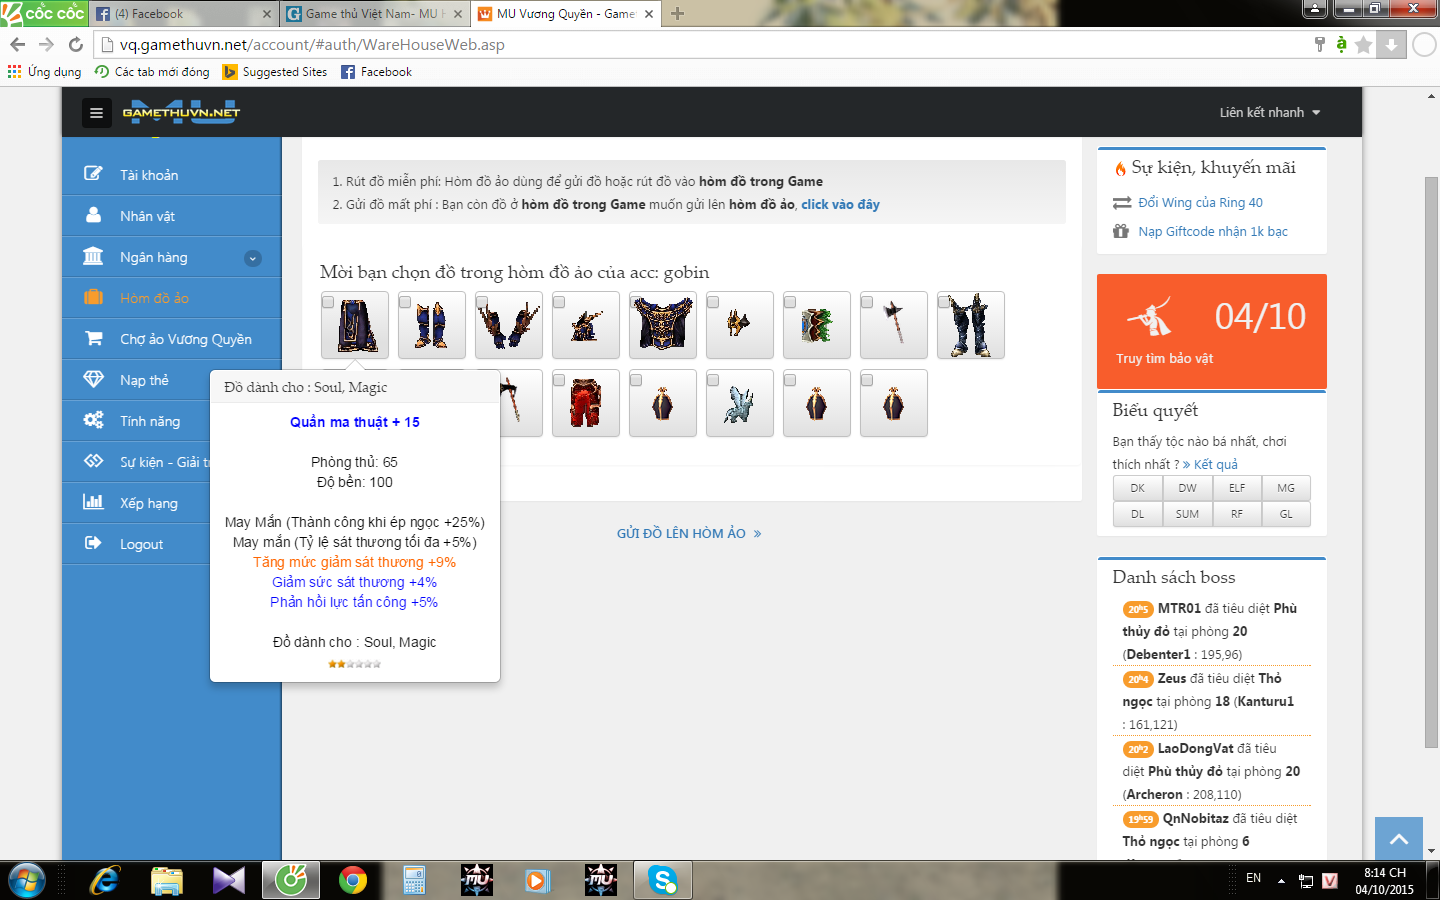1440x900 pixels.
Task: Tick the checkbox on the red pants item
Action: [x=559, y=380]
